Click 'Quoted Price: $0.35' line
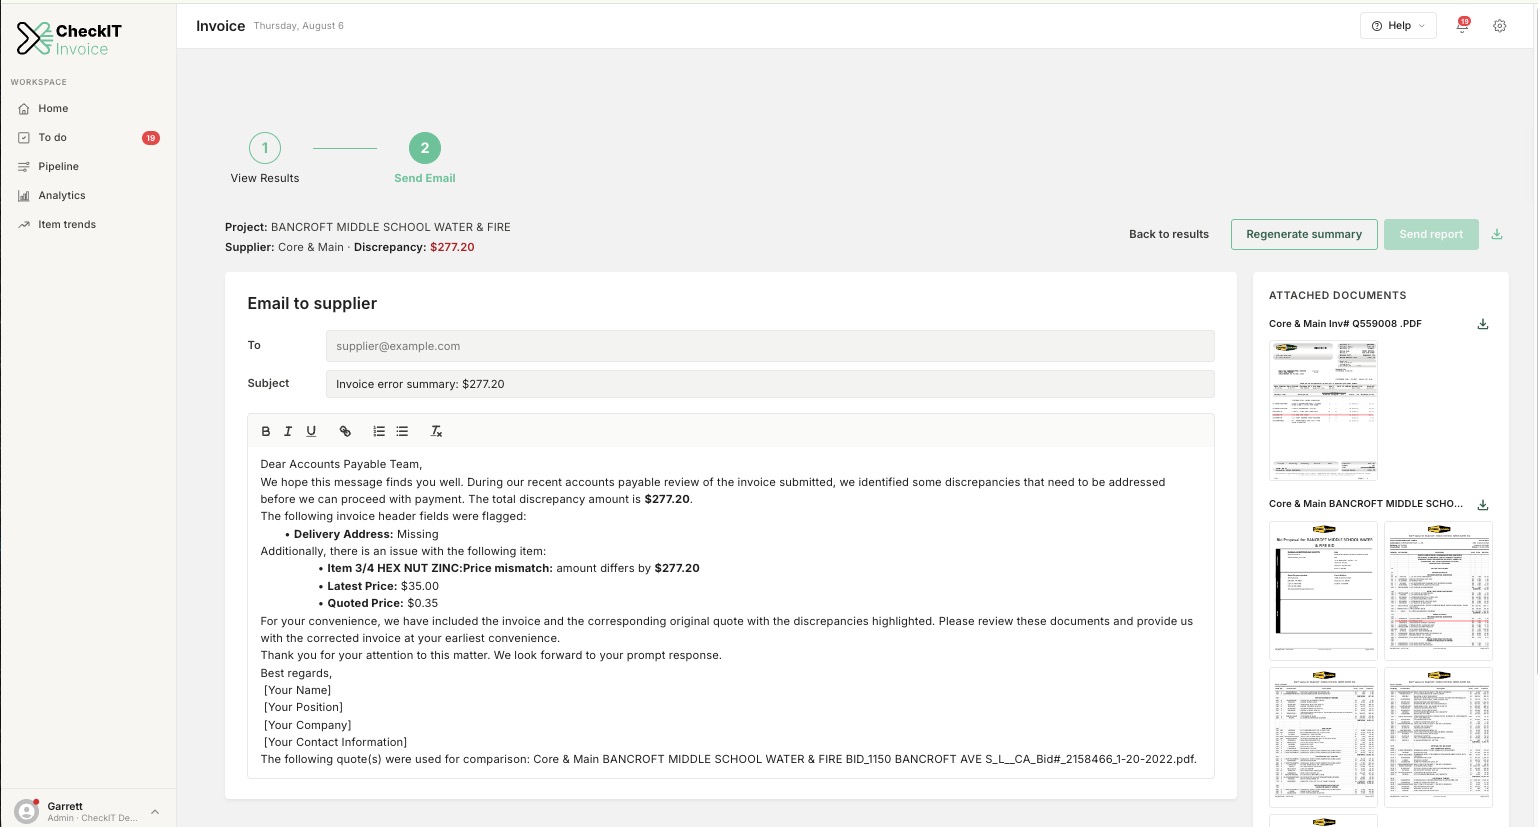The image size is (1538, 827). [x=382, y=603]
